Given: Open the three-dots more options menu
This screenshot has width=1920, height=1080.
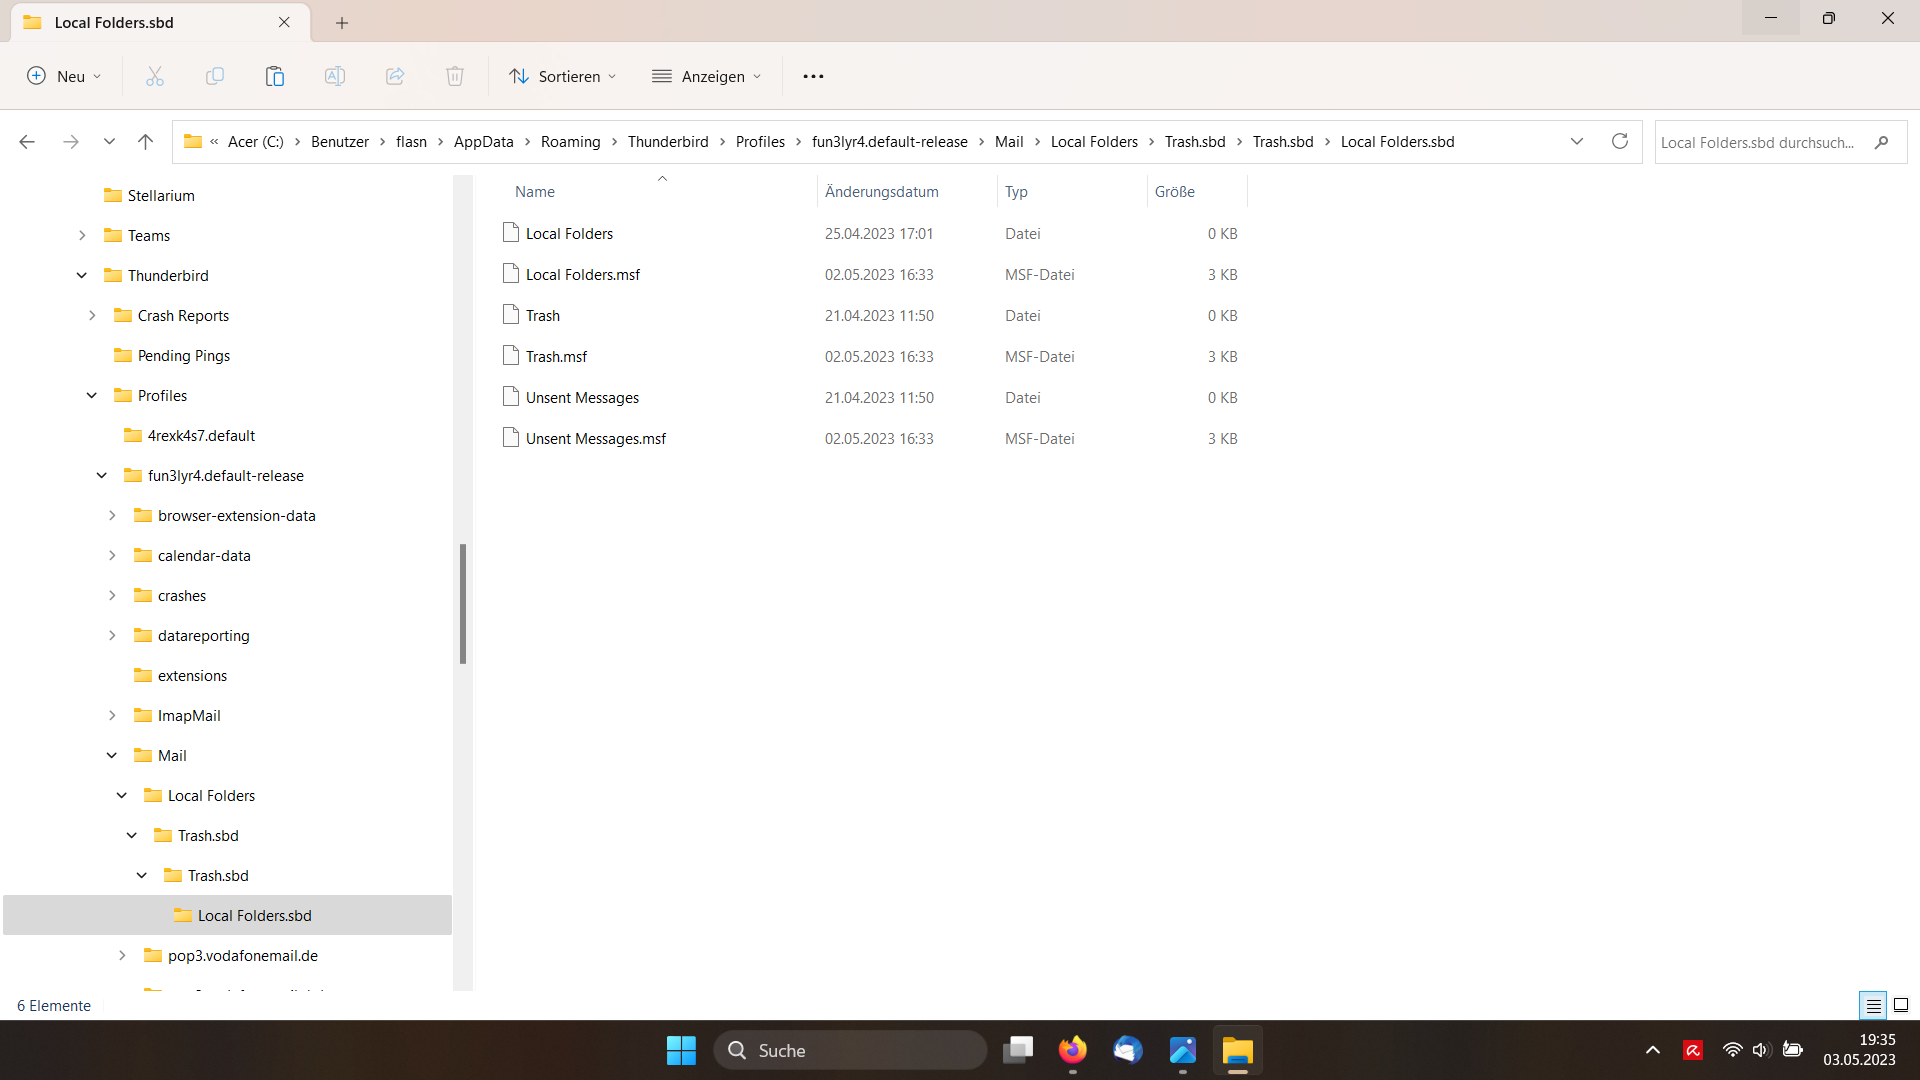Looking at the screenshot, I should [x=813, y=76].
